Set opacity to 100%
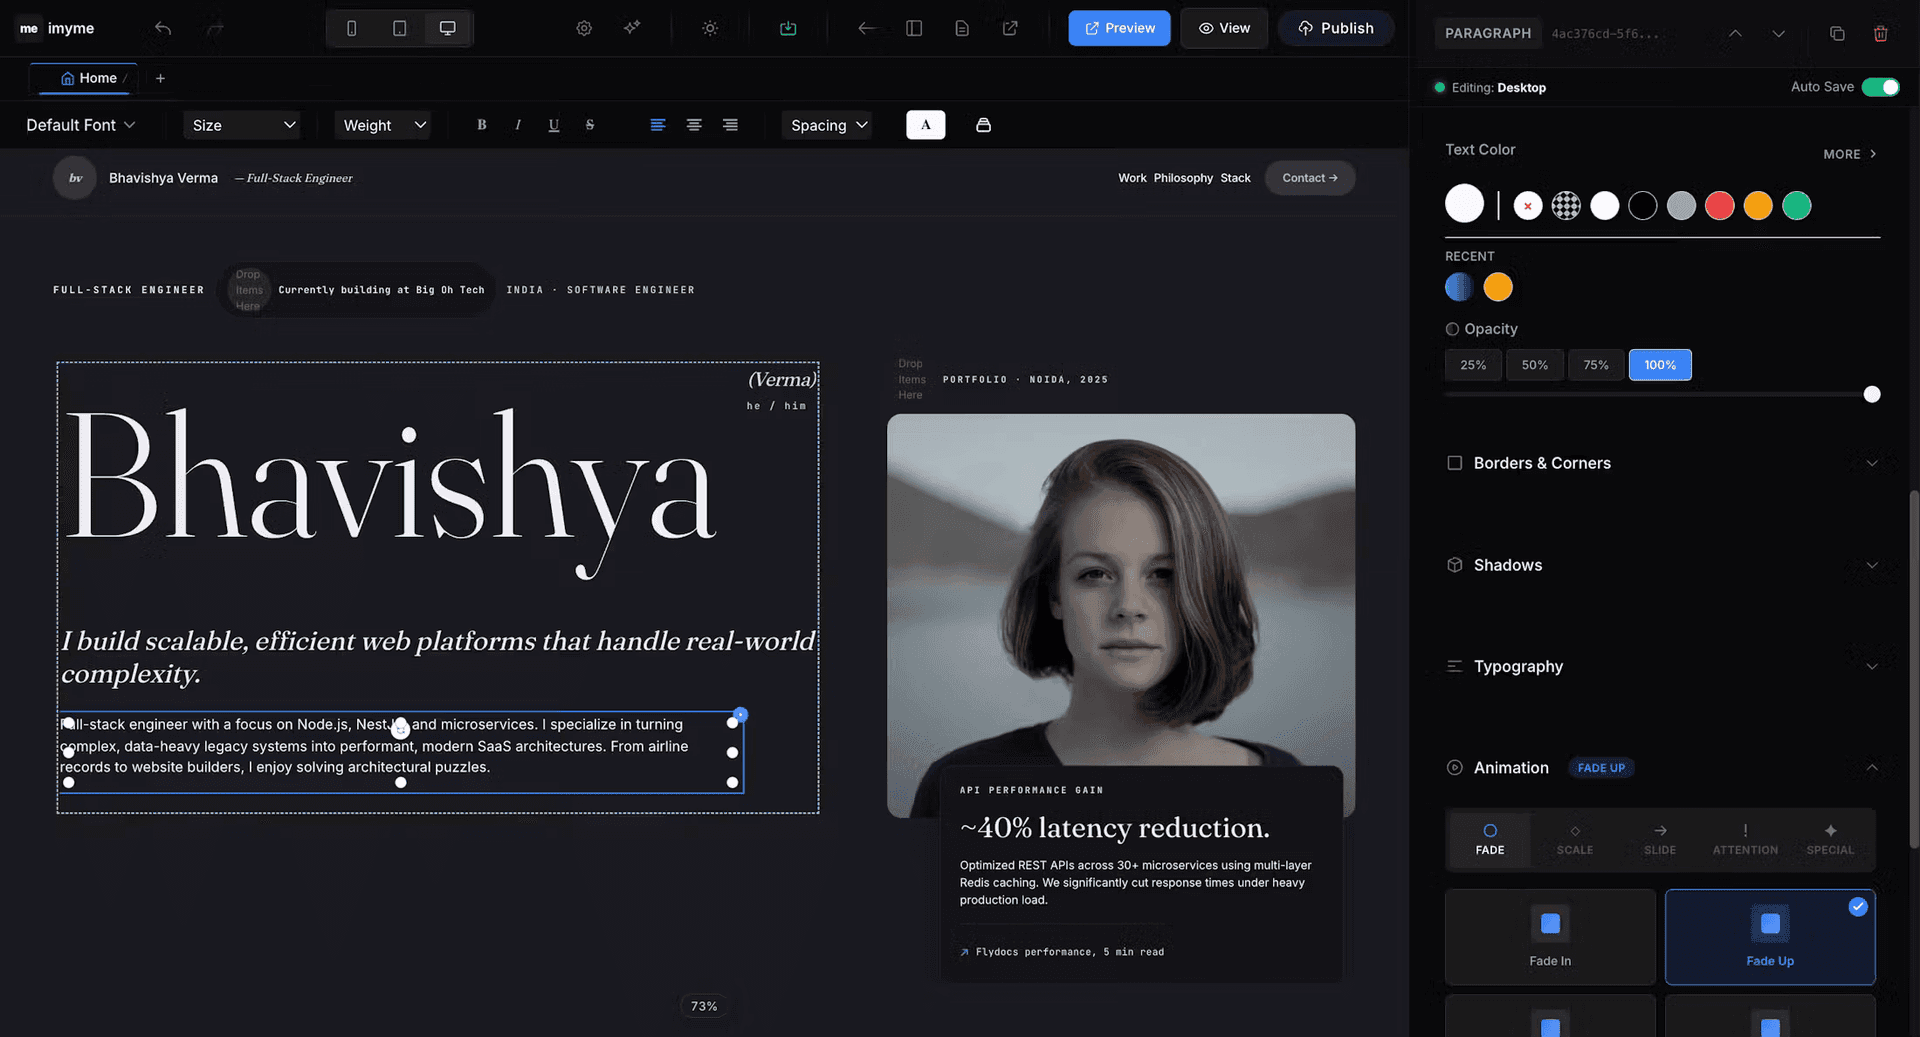The height and width of the screenshot is (1037, 1920). click(x=1660, y=365)
